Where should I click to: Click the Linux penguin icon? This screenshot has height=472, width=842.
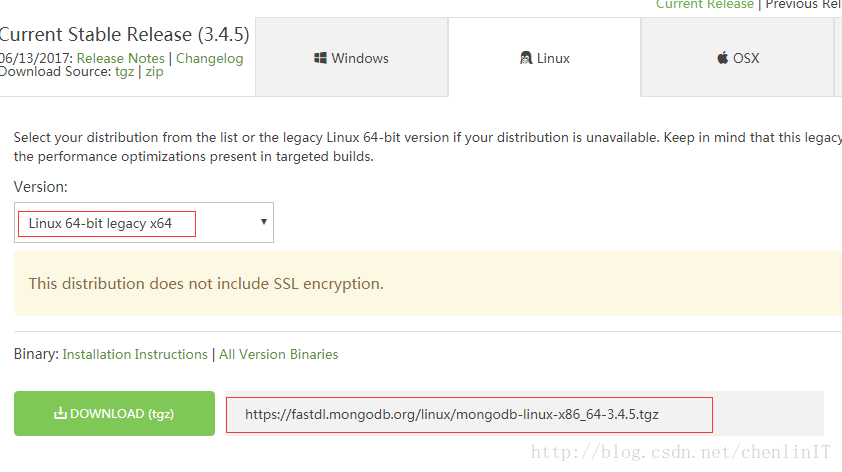click(x=526, y=58)
